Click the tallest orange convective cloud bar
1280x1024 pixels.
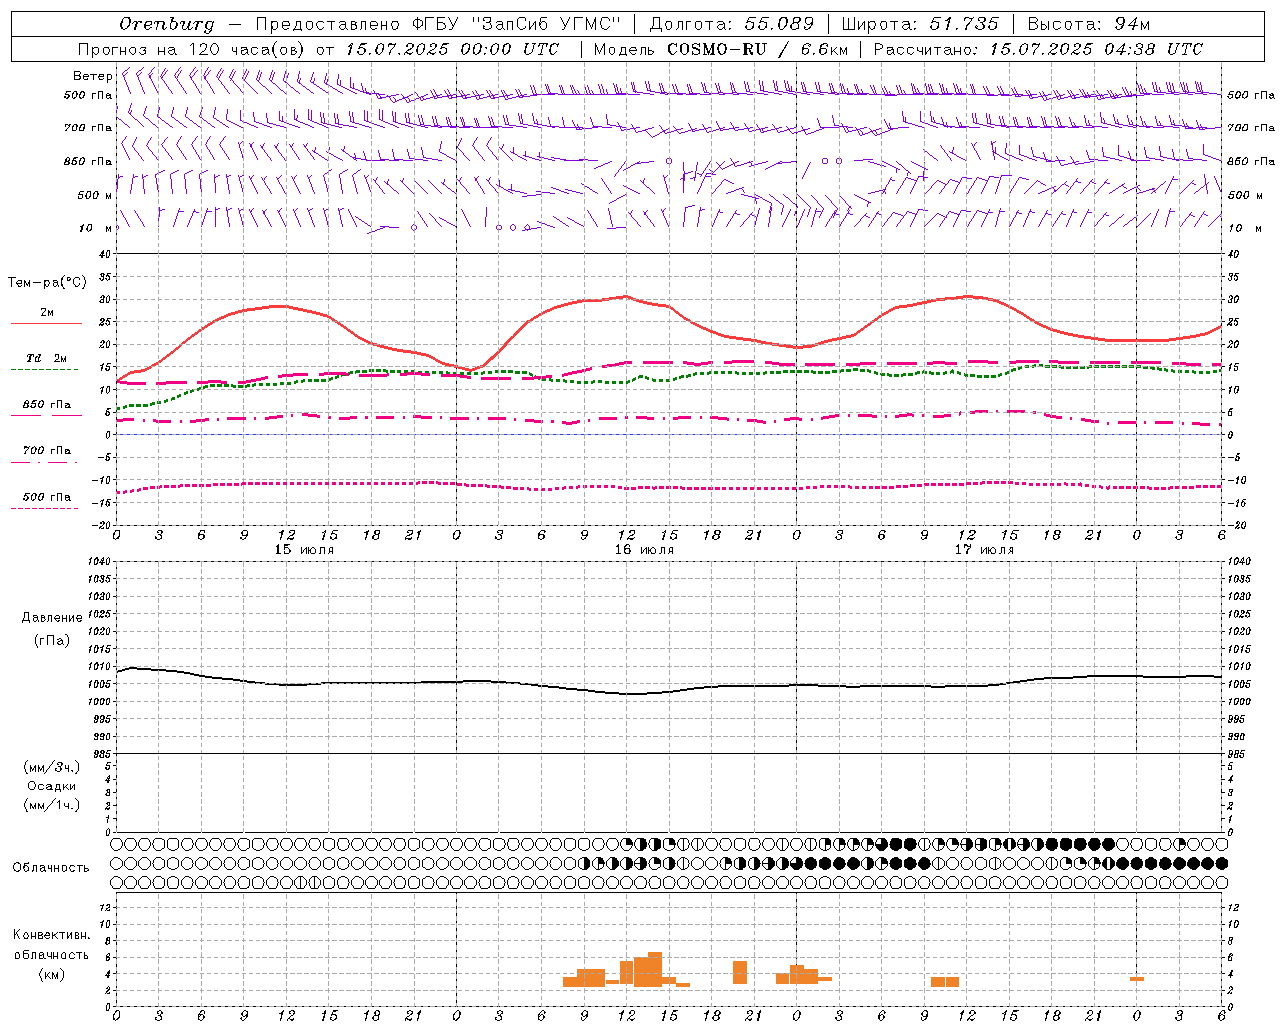tap(655, 969)
